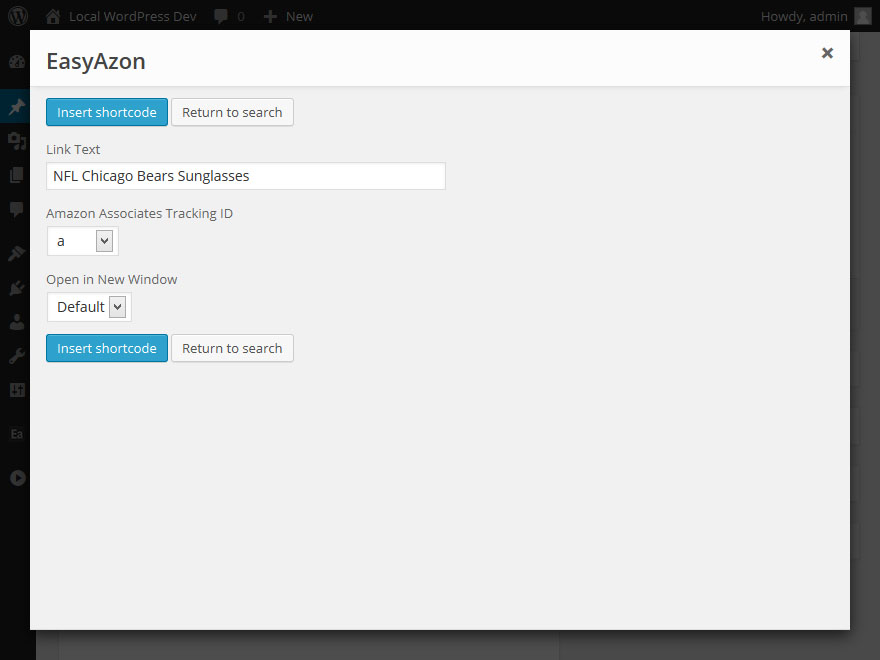880x660 pixels.
Task: Open Plugins icon in sidebar
Action: pos(17,287)
